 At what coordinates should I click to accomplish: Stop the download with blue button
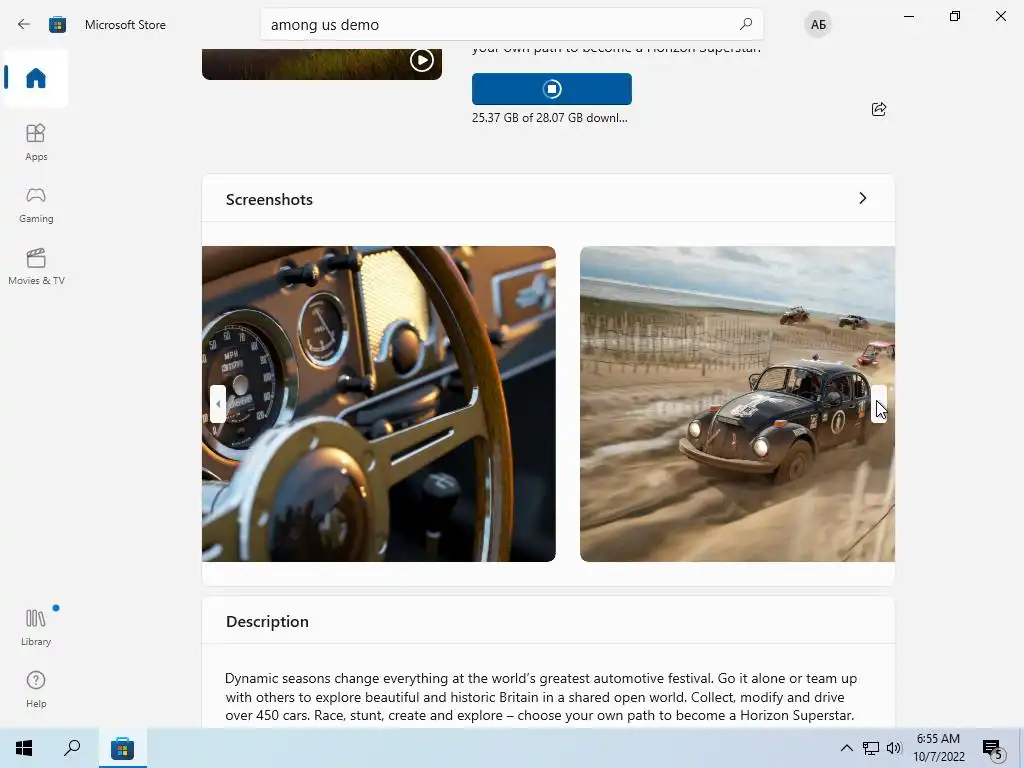[x=552, y=89]
